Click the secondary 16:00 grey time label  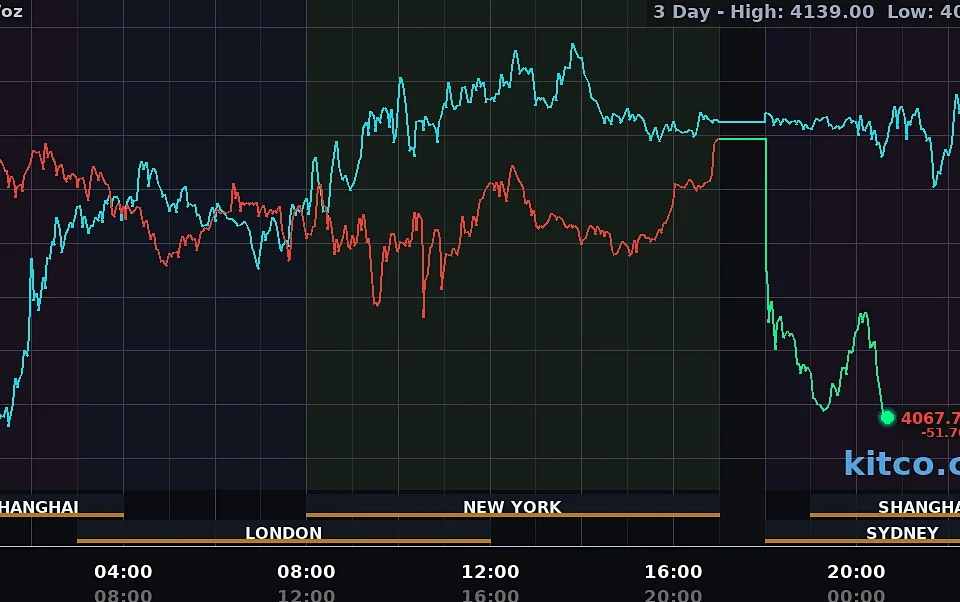490,595
